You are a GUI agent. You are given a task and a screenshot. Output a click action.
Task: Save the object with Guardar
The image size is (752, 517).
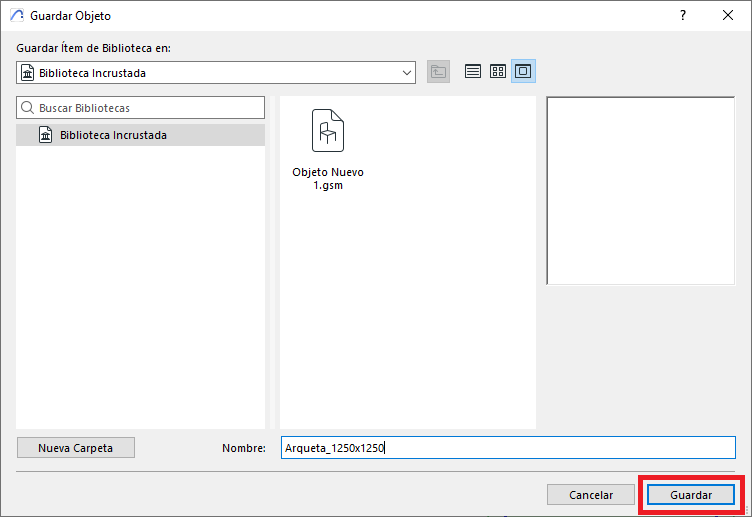coord(691,495)
